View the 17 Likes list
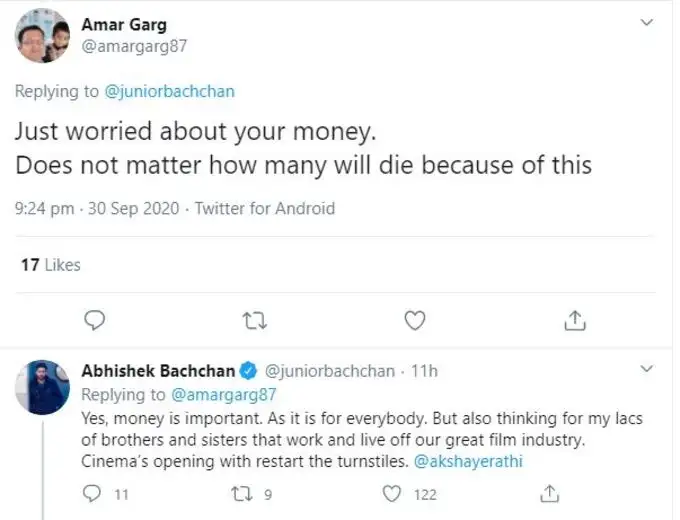The height and width of the screenshot is (520, 680). tap(50, 265)
